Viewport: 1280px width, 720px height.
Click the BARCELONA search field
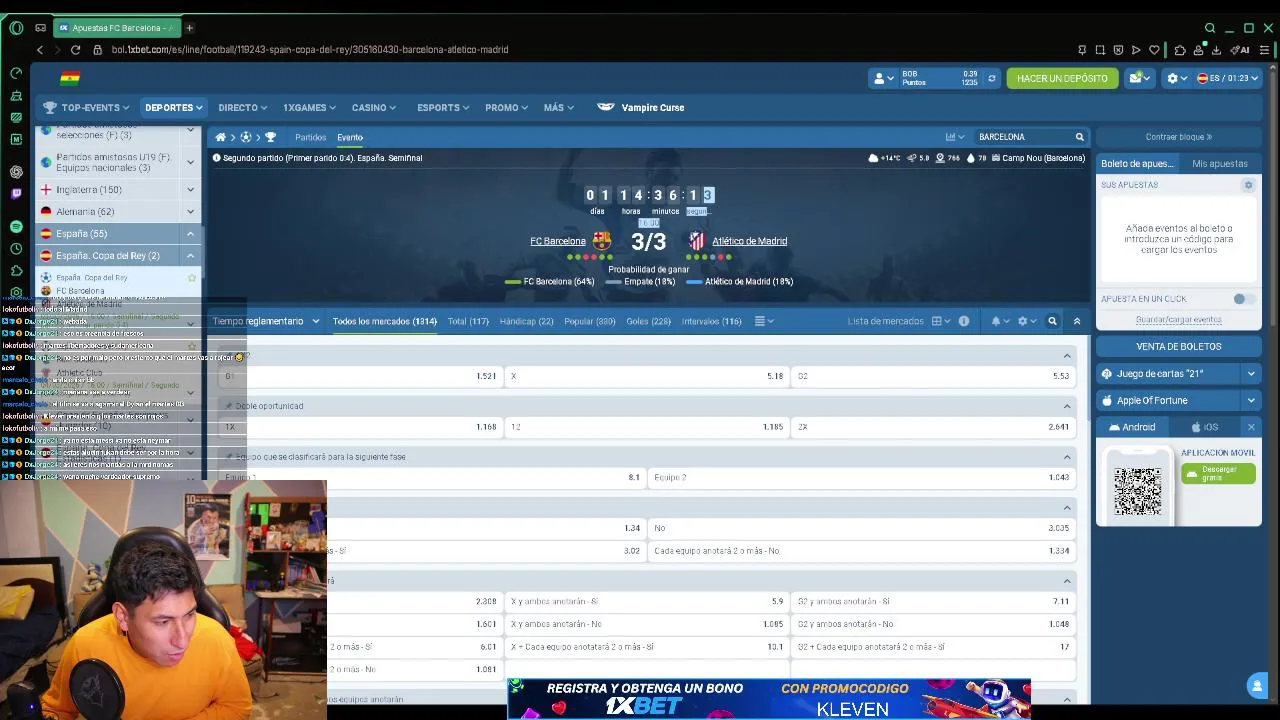pyautogui.click(x=1022, y=137)
